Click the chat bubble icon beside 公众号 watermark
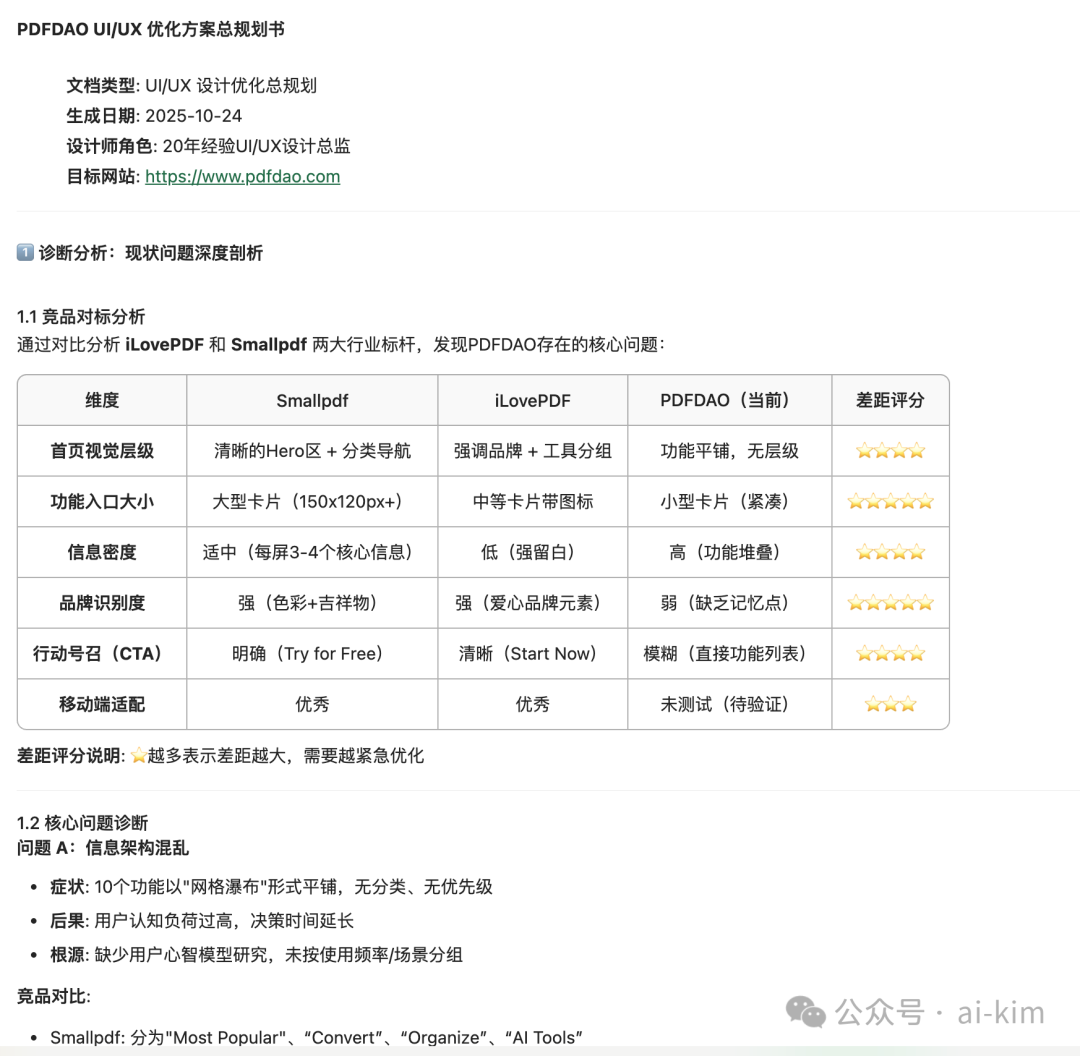The height and width of the screenshot is (1056, 1080). (806, 1013)
